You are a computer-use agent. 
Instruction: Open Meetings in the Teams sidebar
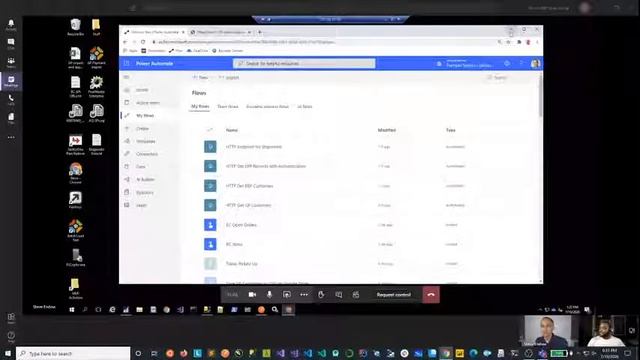[x=11, y=81]
